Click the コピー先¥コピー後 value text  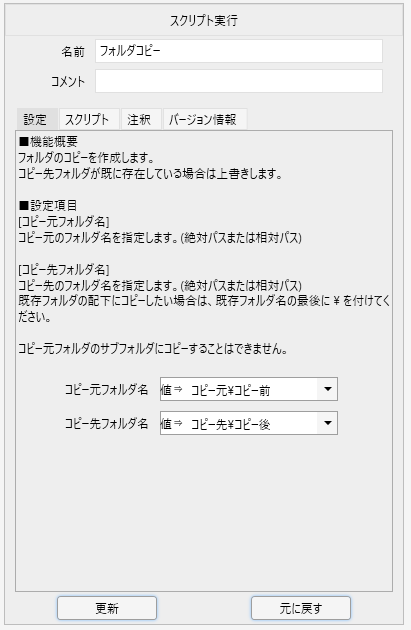pos(230,423)
